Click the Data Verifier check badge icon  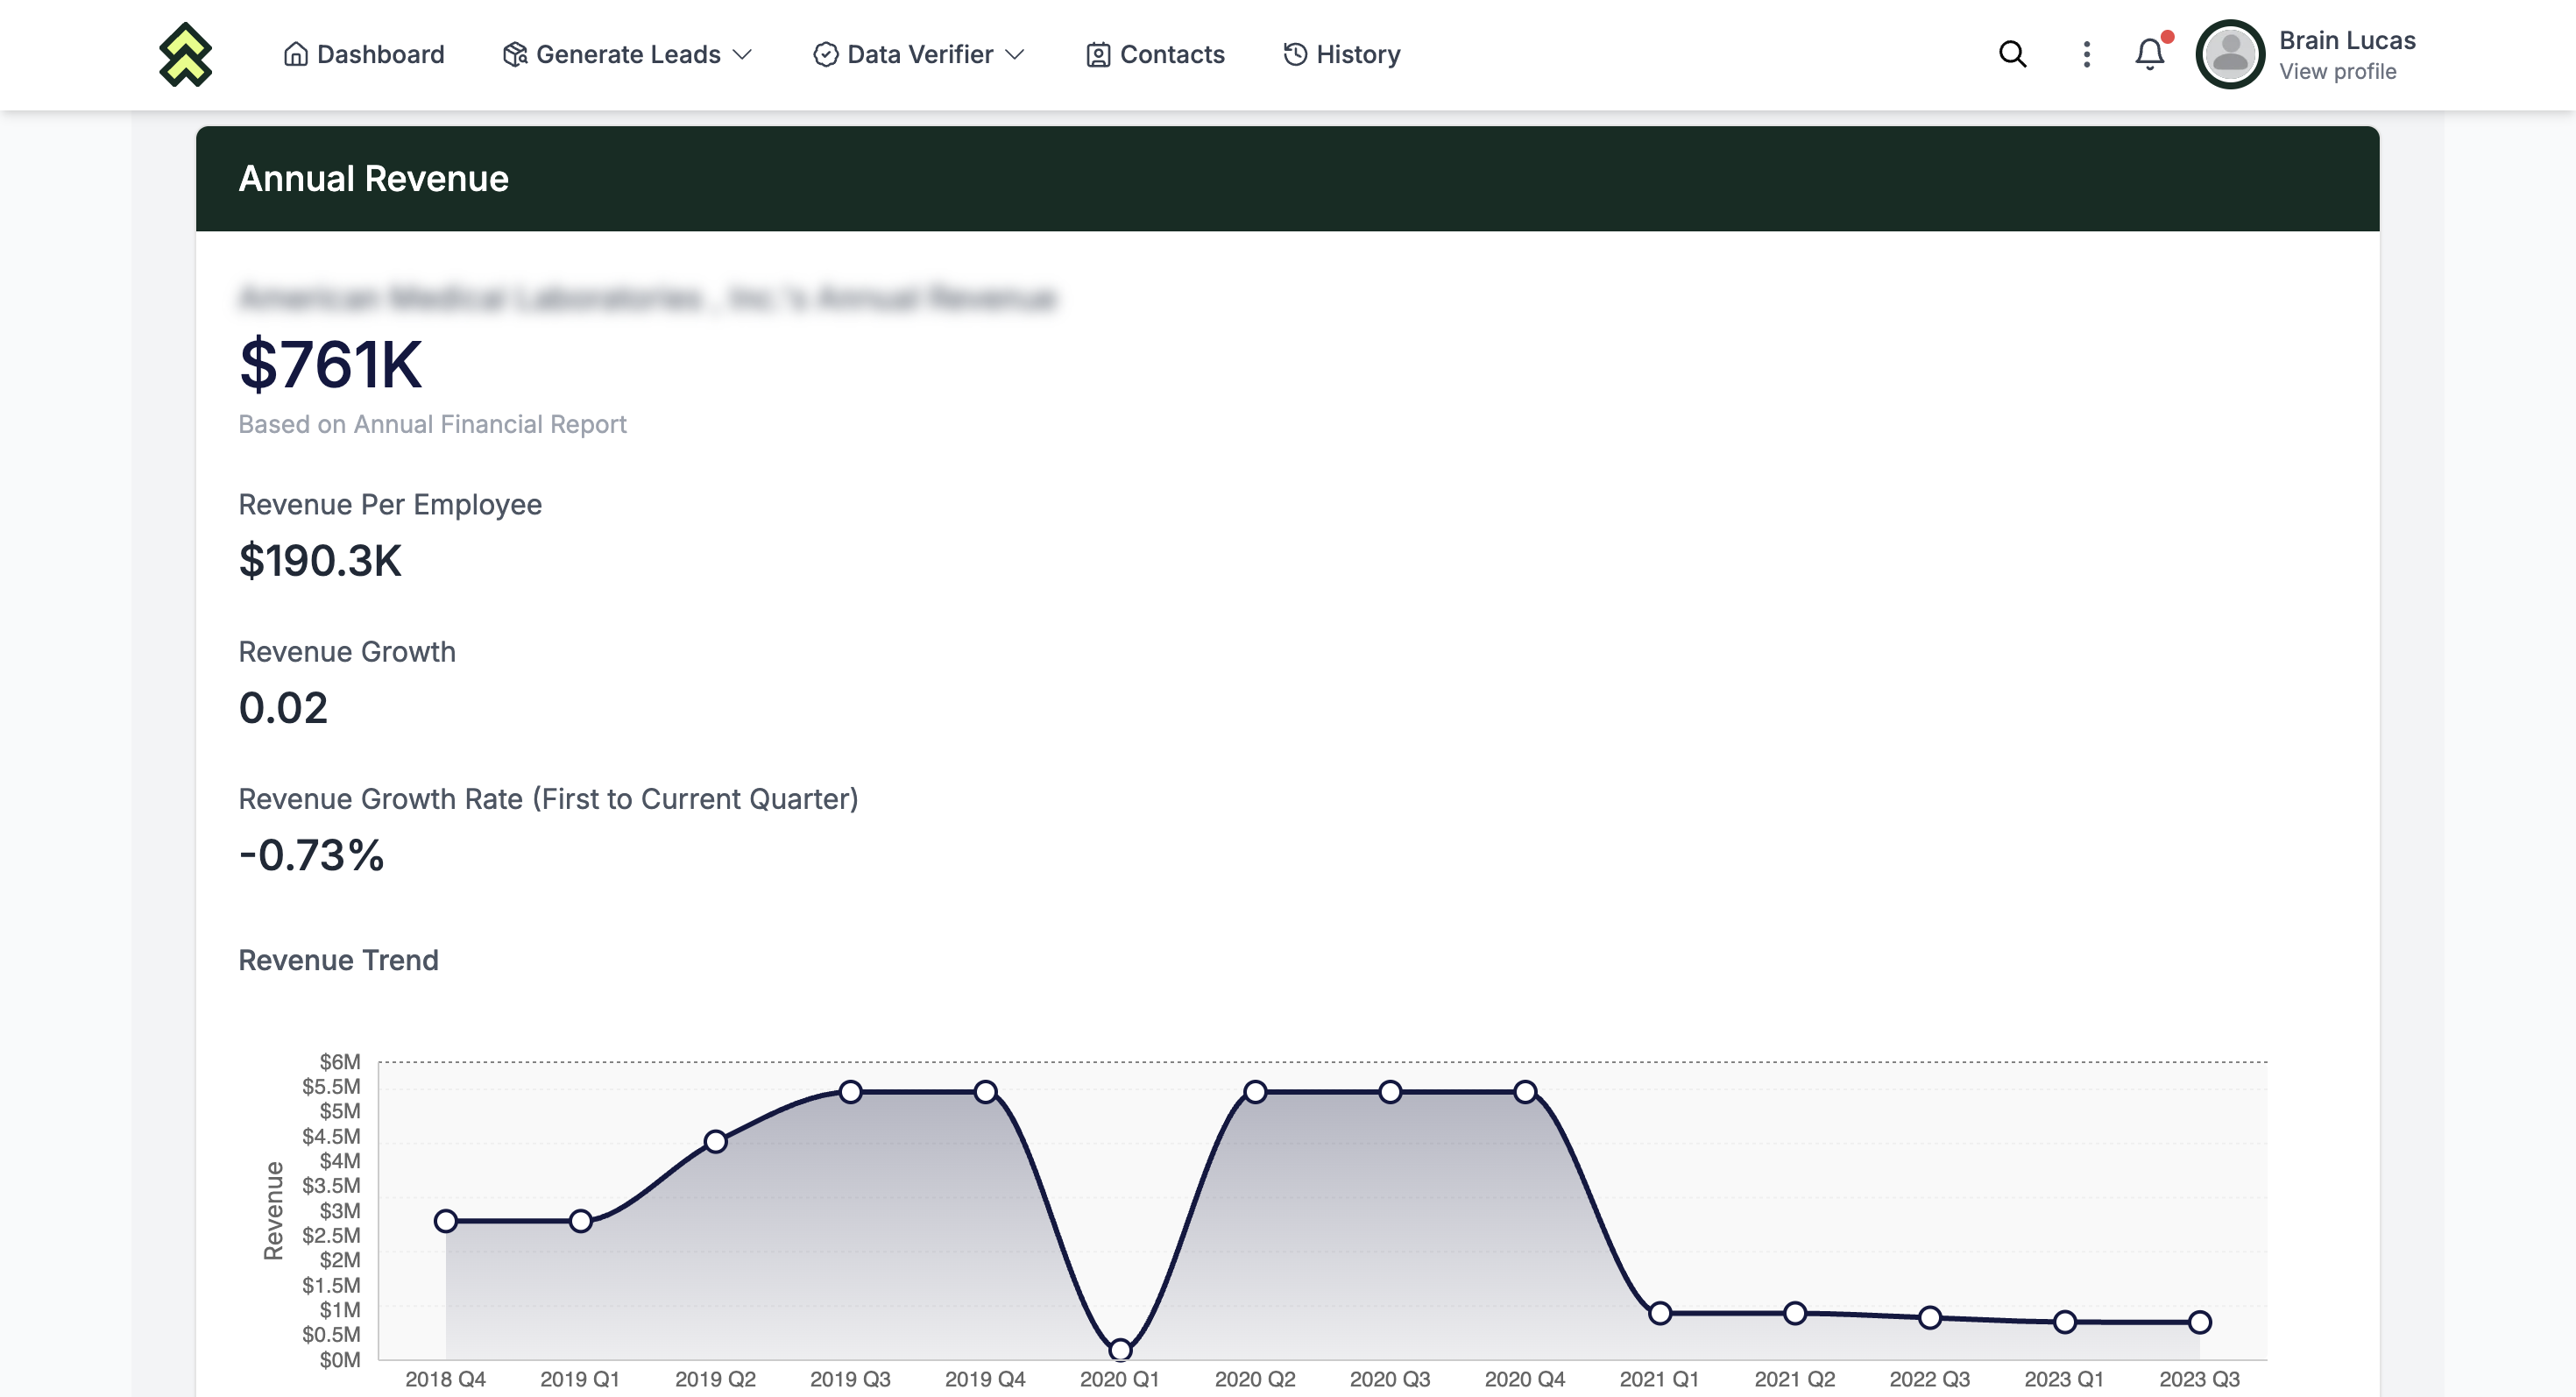coord(825,54)
